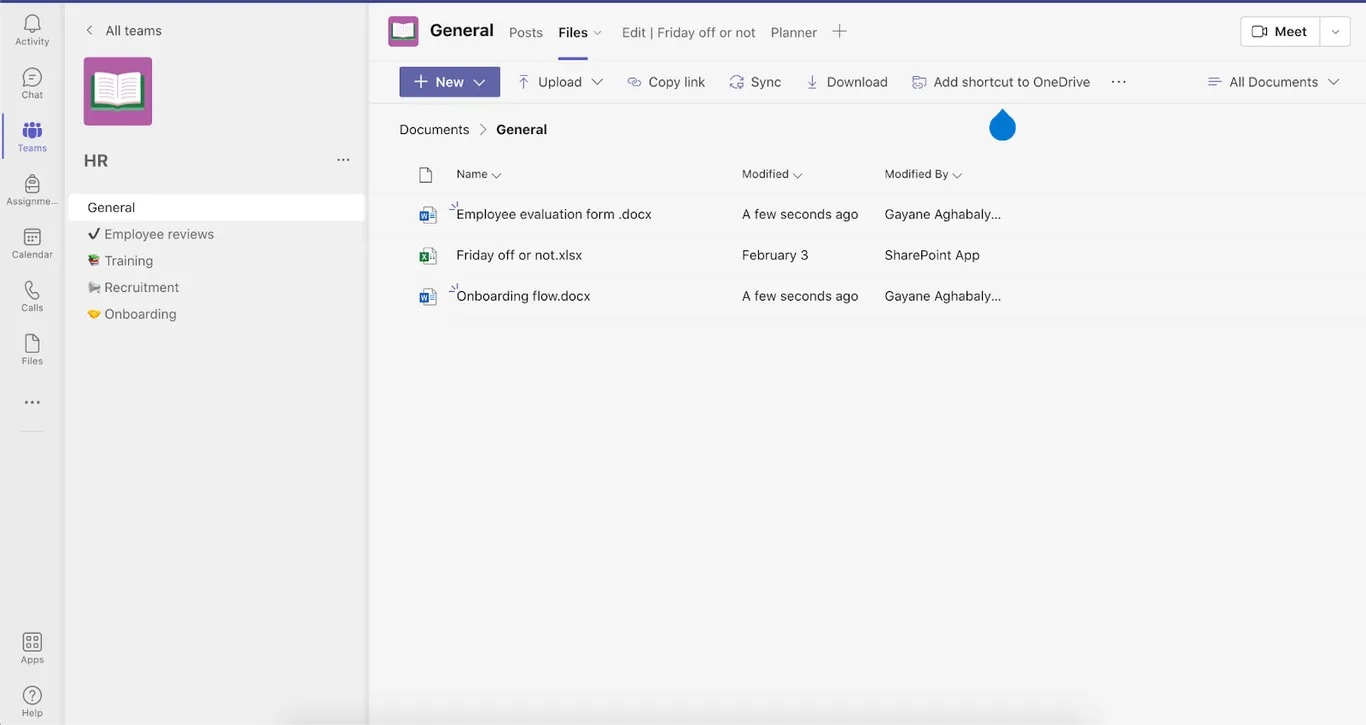Screen dimensions: 1366x725
Task: Go to Documents in breadcrumb
Action: coord(434,129)
